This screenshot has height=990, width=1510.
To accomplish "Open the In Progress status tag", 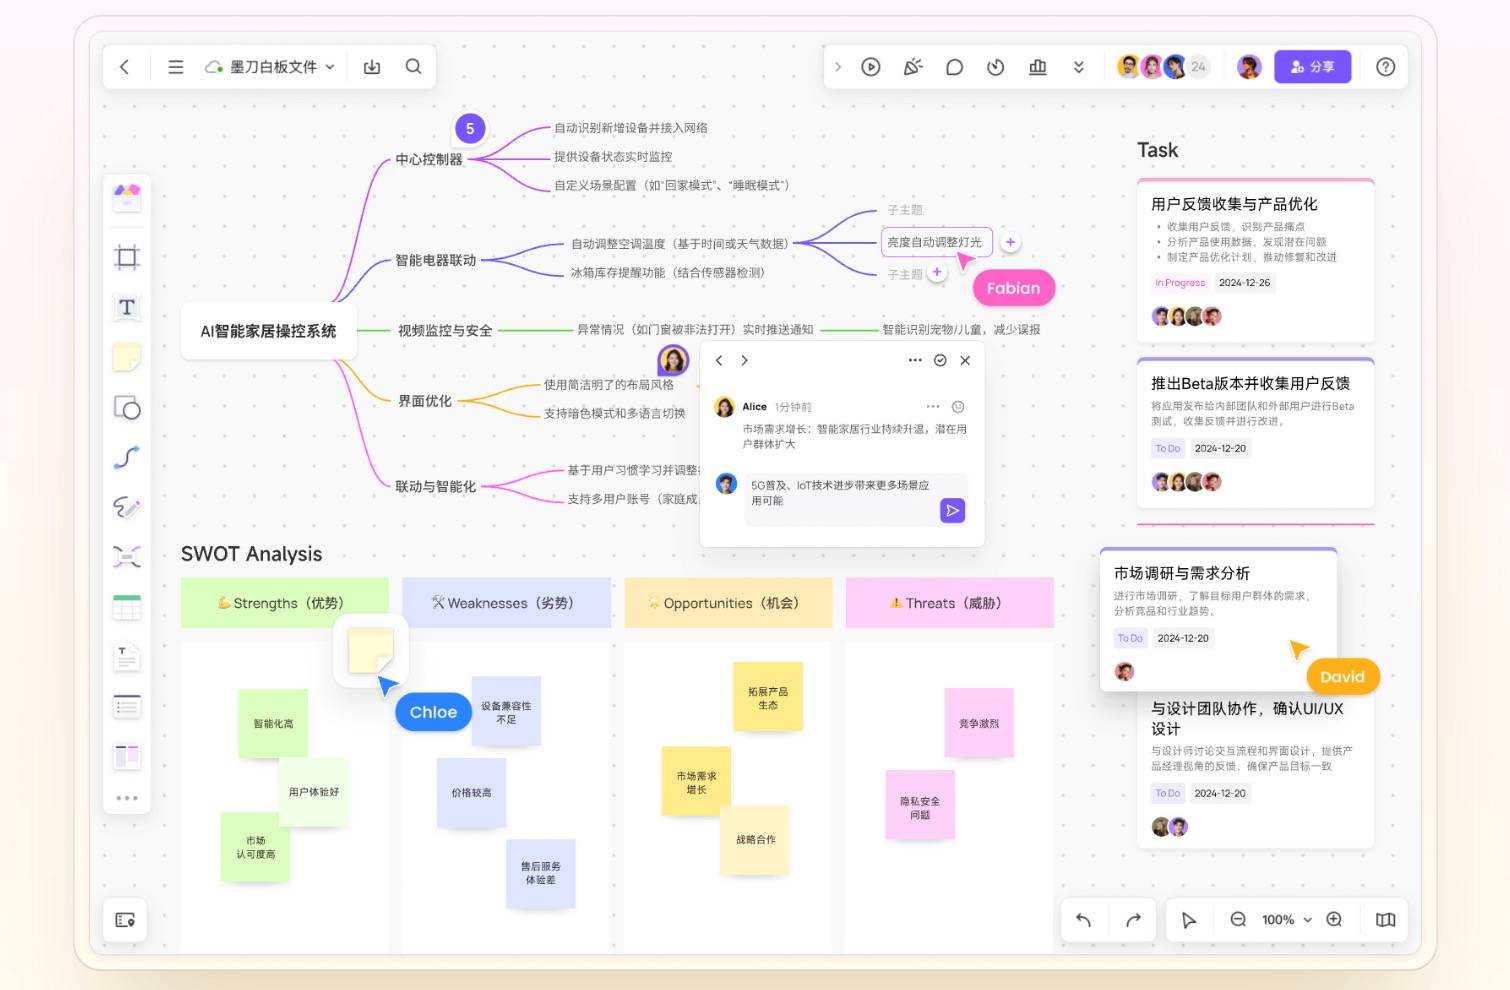I will click(x=1180, y=283).
